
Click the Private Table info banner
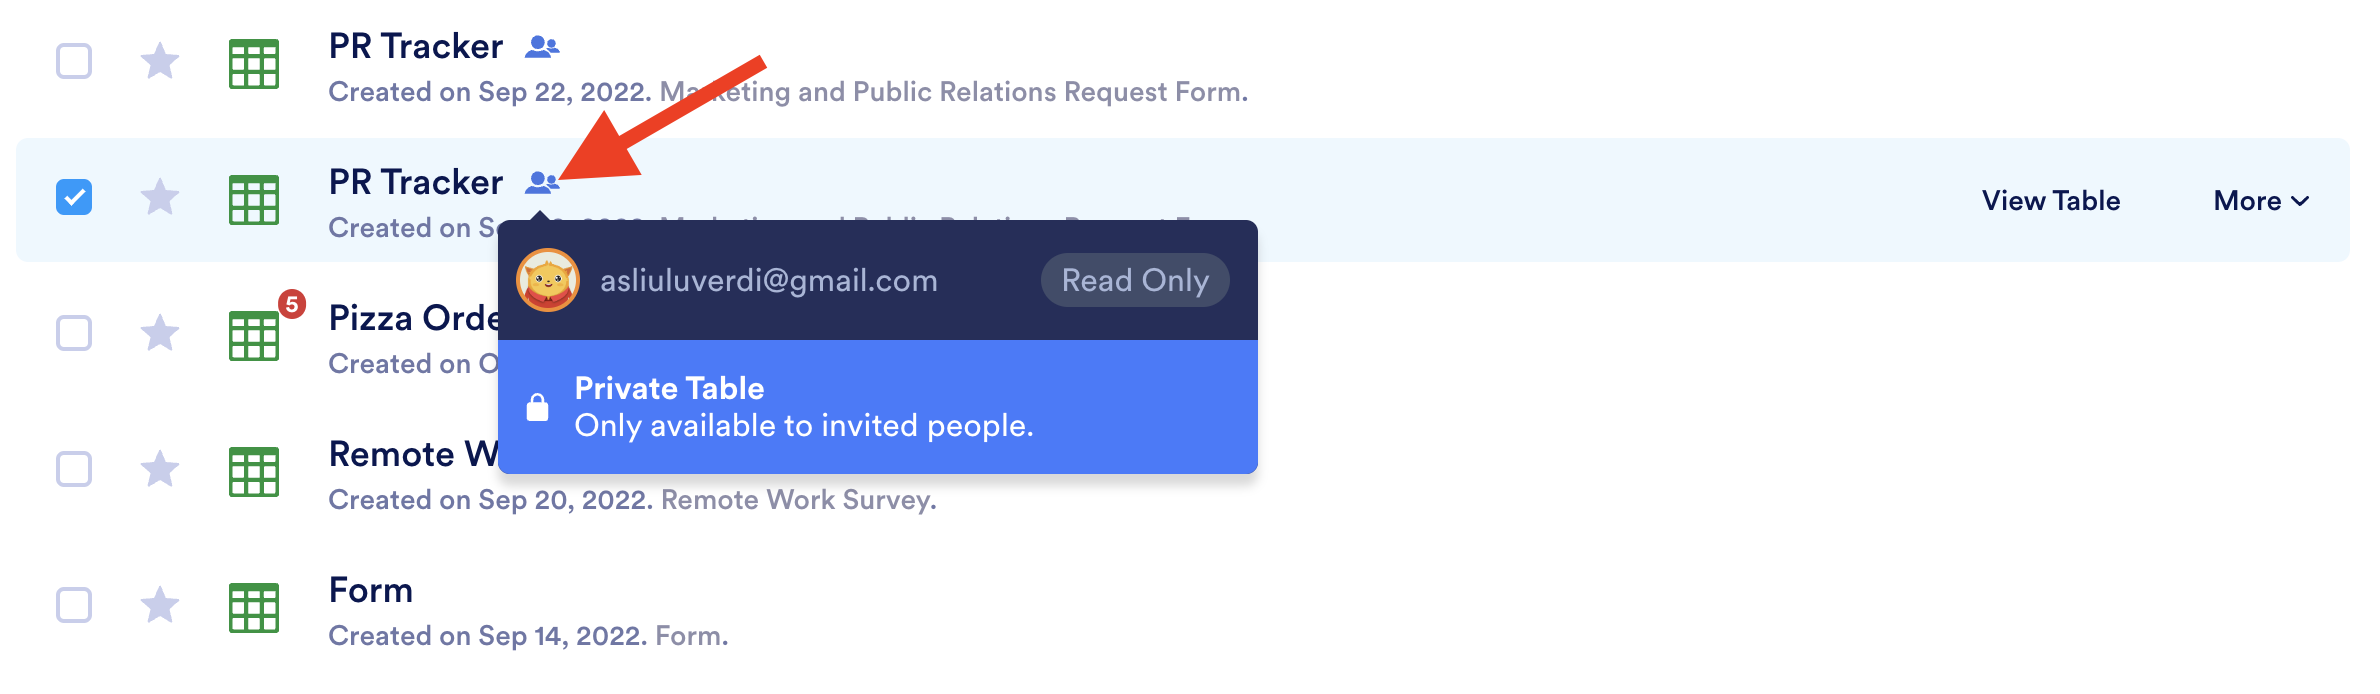coord(877,407)
